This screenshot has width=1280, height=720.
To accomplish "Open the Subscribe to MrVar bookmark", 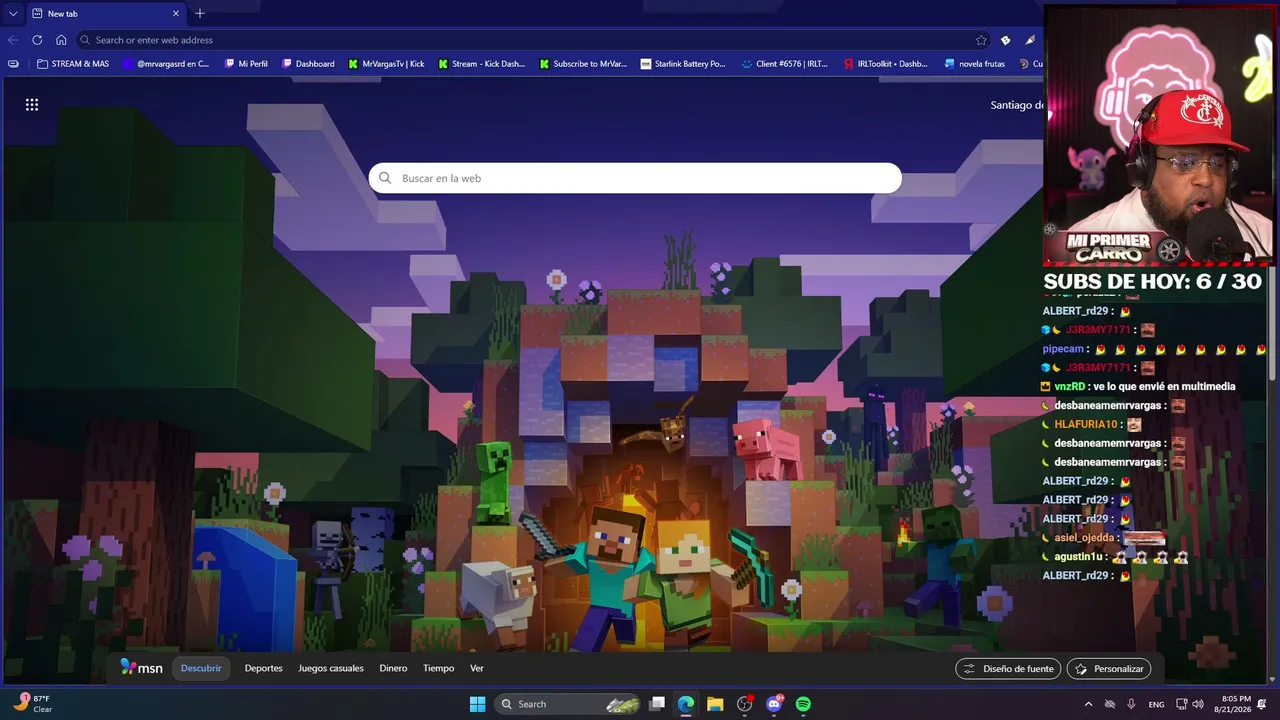I will click(583, 64).
